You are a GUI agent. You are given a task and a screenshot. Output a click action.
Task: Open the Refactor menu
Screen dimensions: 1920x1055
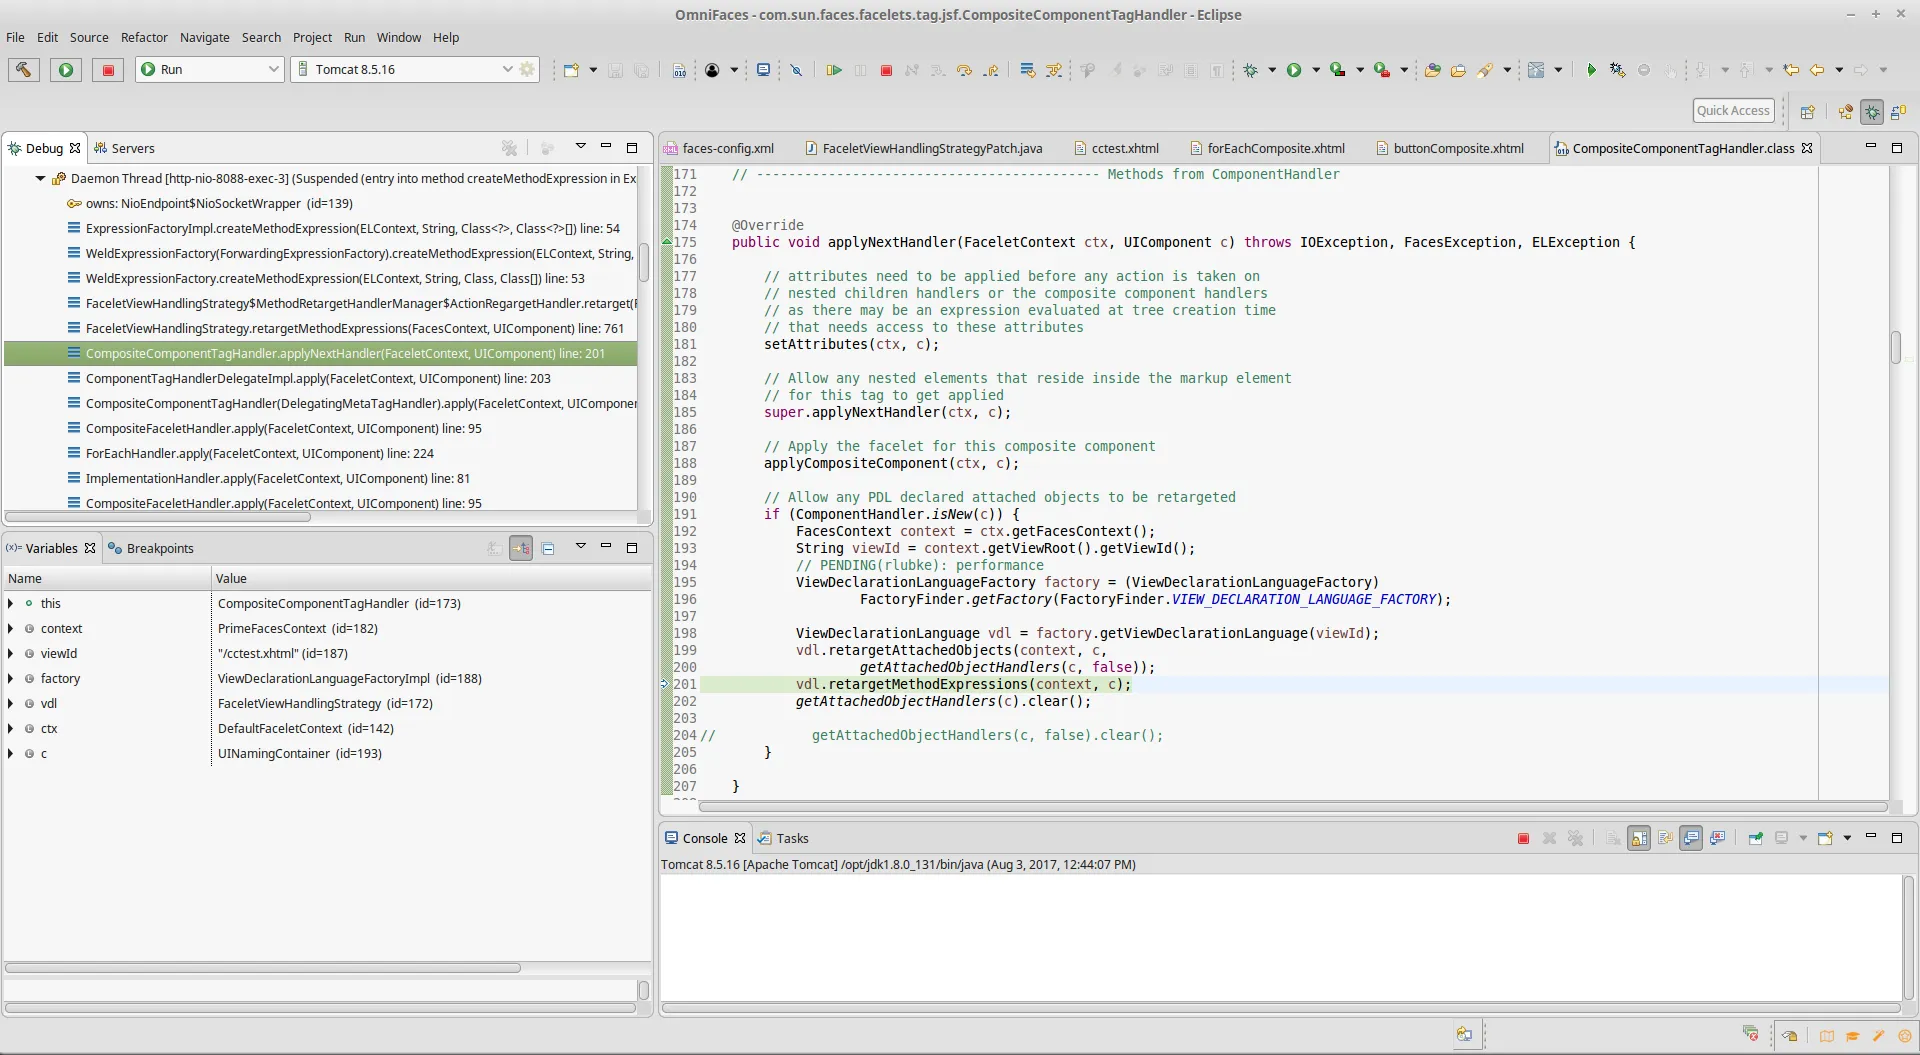pos(144,37)
